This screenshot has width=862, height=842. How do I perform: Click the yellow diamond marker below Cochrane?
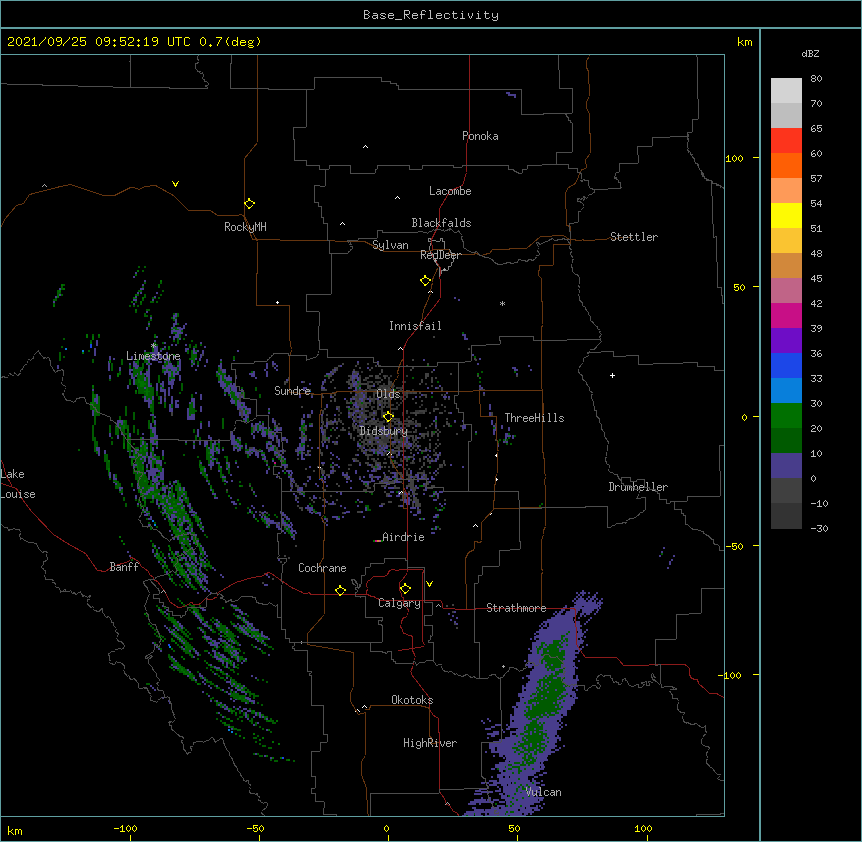click(341, 590)
